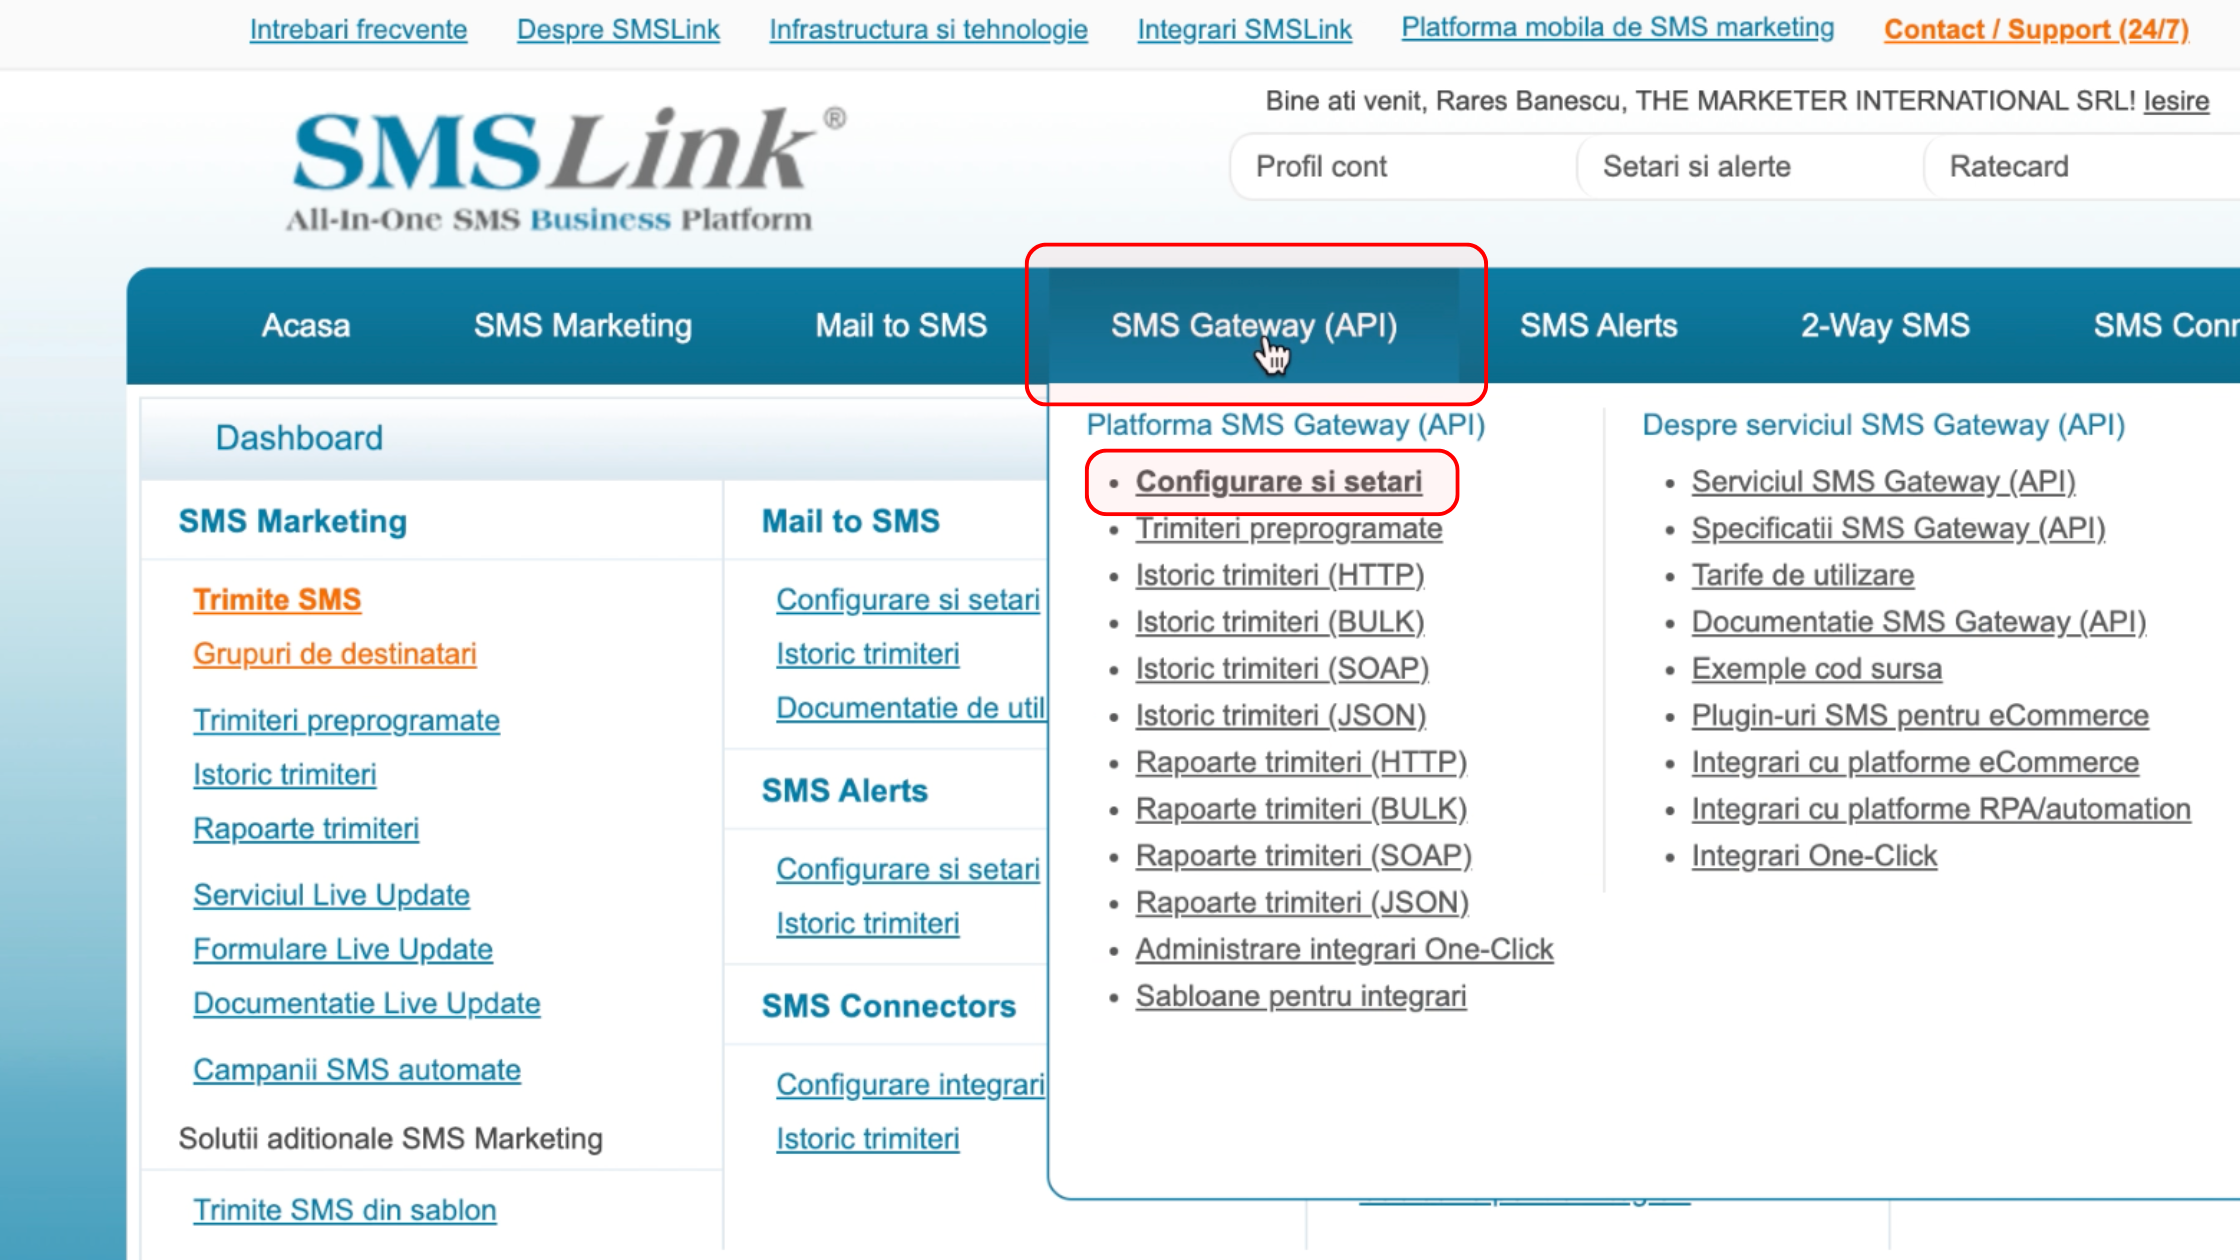
Task: Open Documentatie SMS Gateway (API) link
Action: point(1918,622)
